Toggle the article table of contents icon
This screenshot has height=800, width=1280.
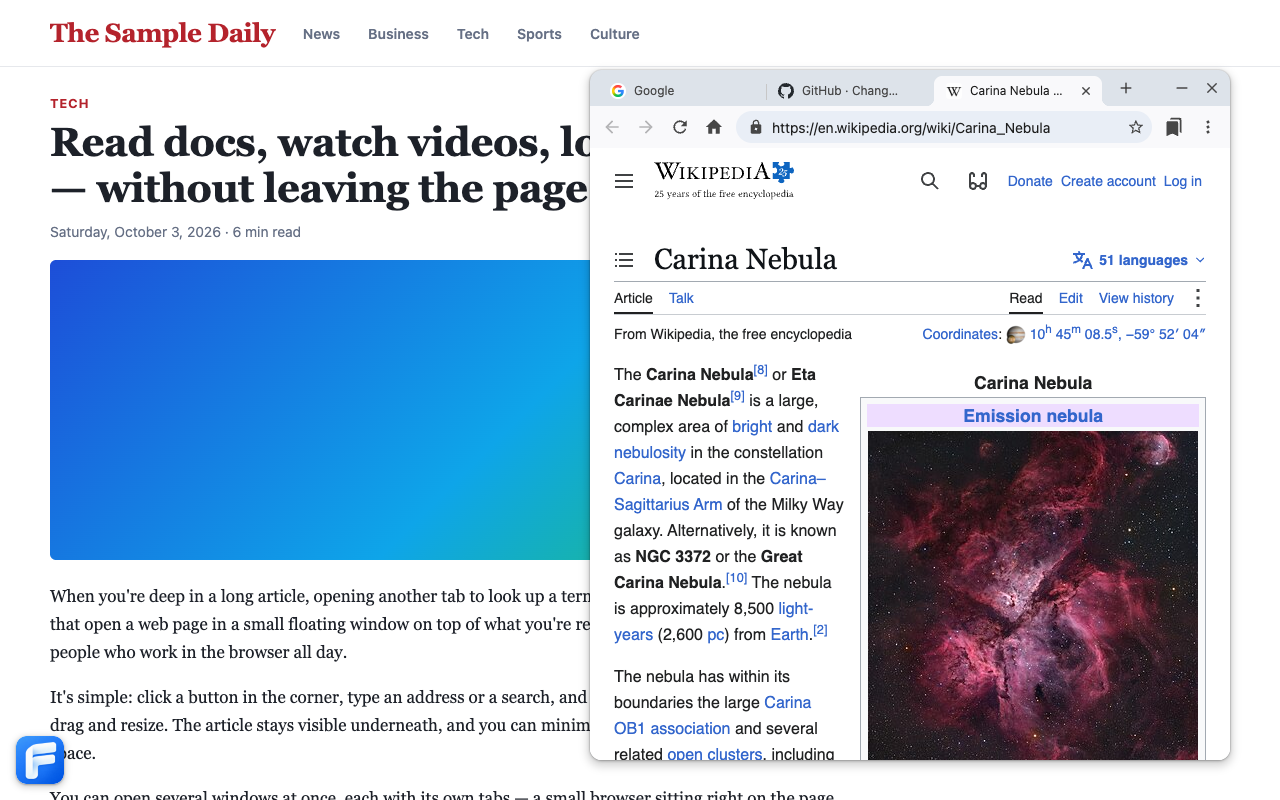point(624,260)
